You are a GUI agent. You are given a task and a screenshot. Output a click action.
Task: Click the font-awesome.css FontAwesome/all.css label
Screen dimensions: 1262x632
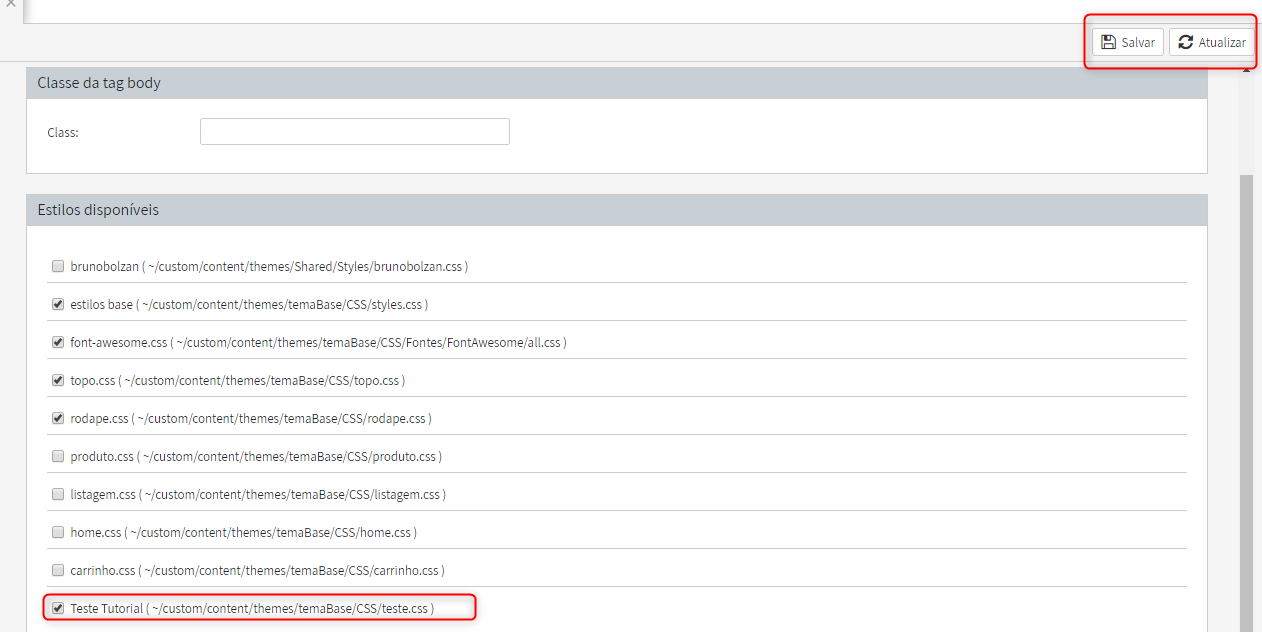coord(318,342)
